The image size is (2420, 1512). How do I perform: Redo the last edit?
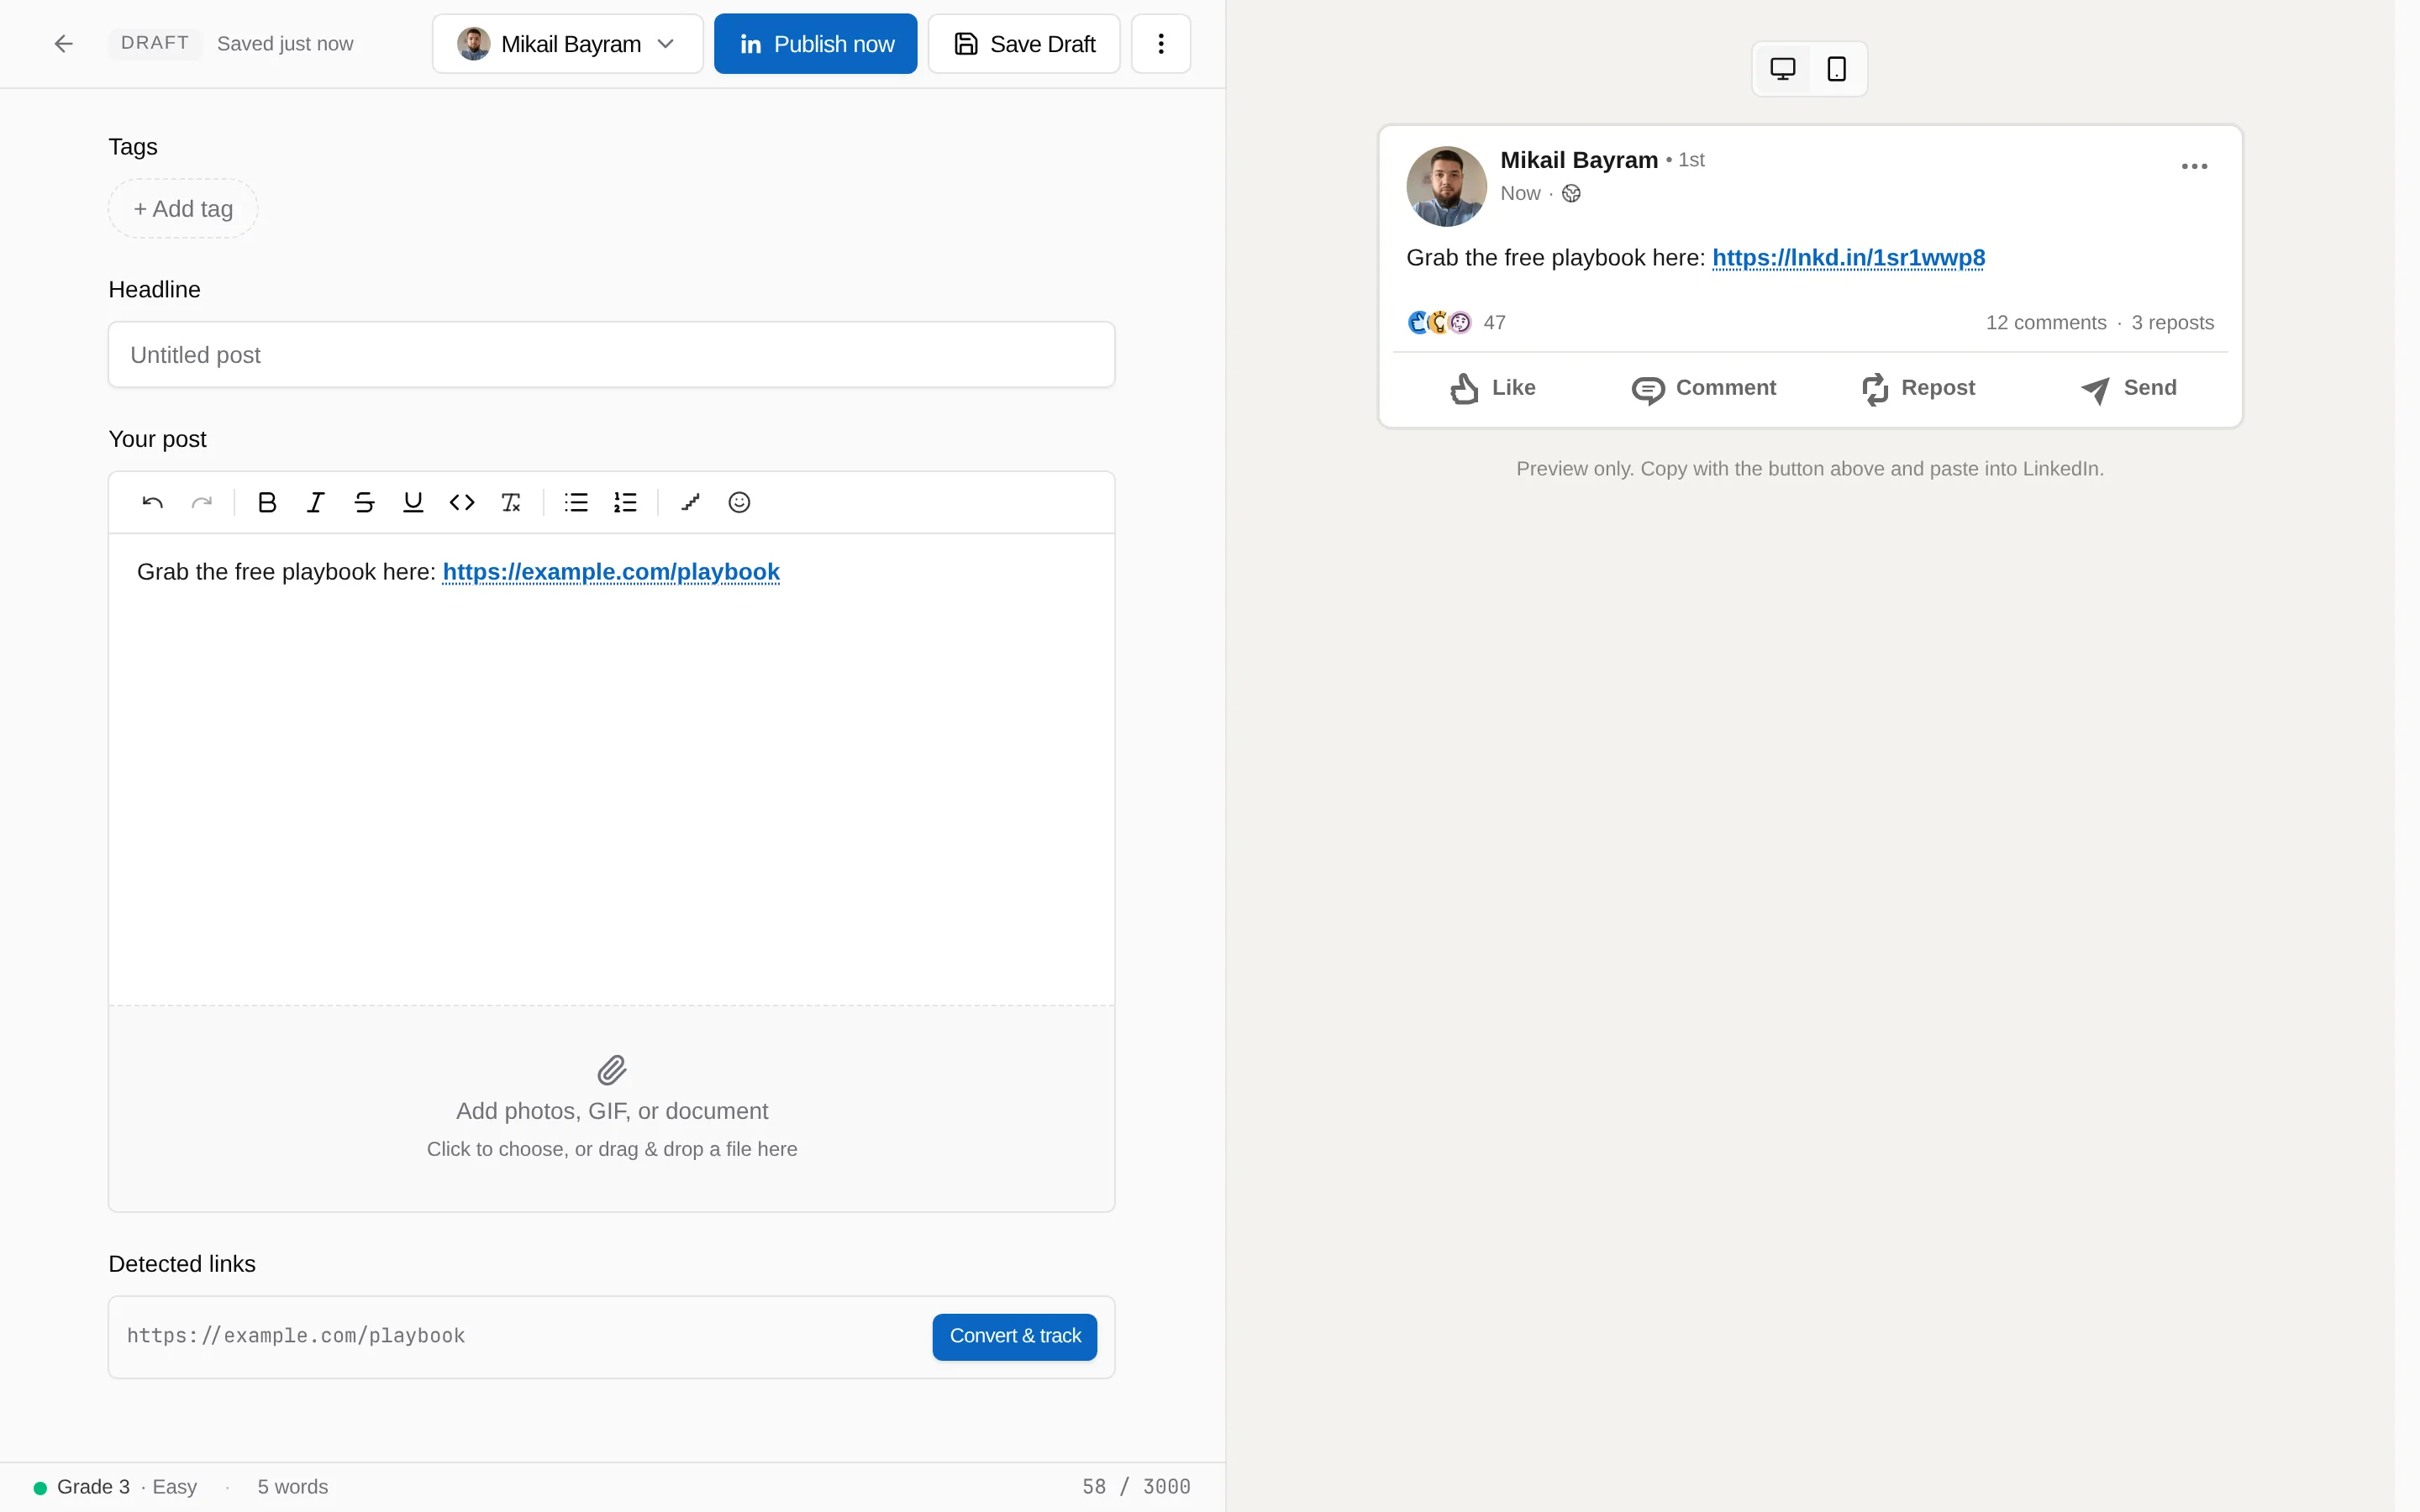(x=202, y=502)
